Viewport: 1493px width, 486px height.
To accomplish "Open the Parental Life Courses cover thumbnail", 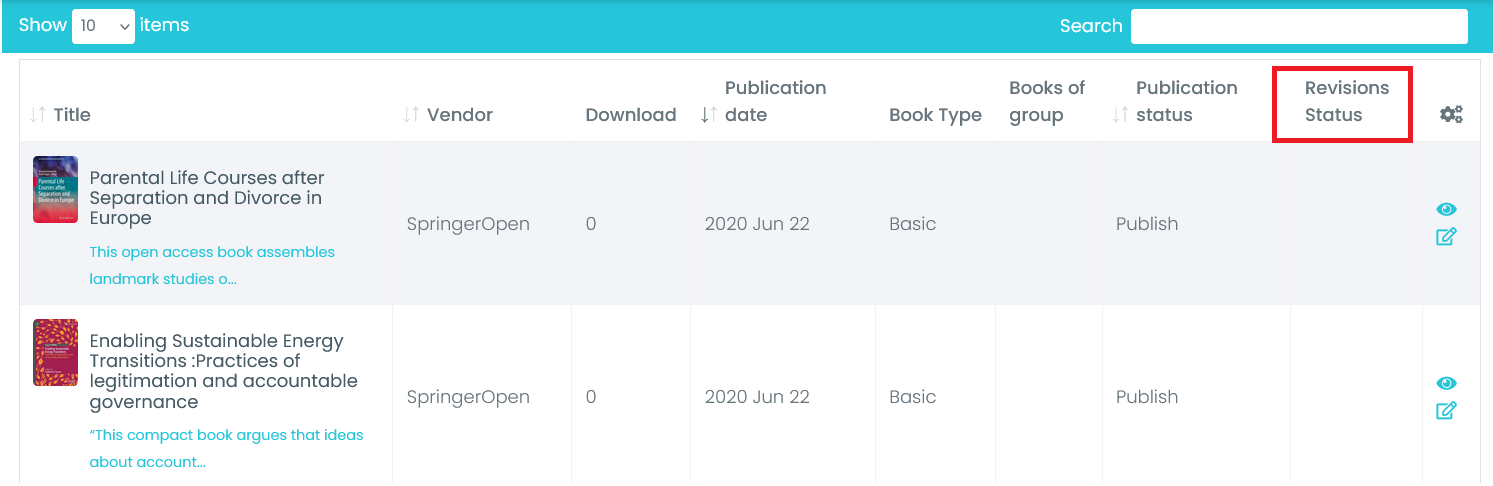I will [55, 189].
